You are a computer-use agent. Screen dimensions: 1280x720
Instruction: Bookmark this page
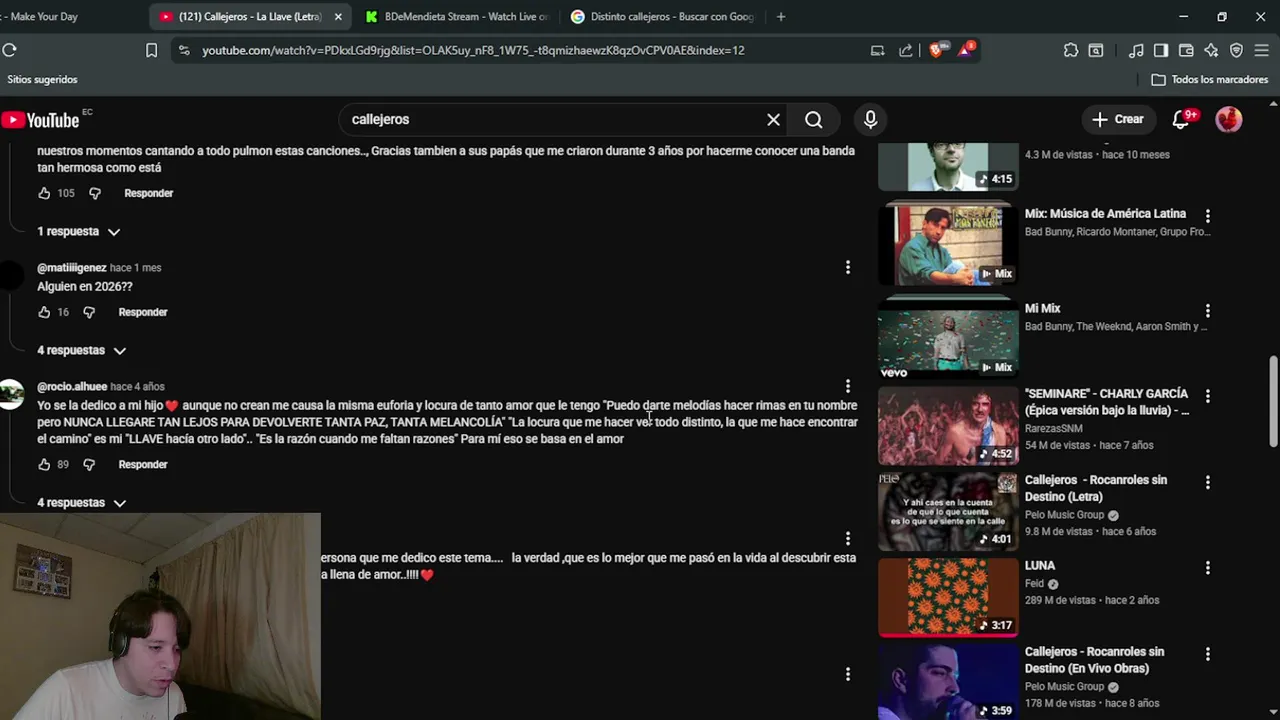152,50
